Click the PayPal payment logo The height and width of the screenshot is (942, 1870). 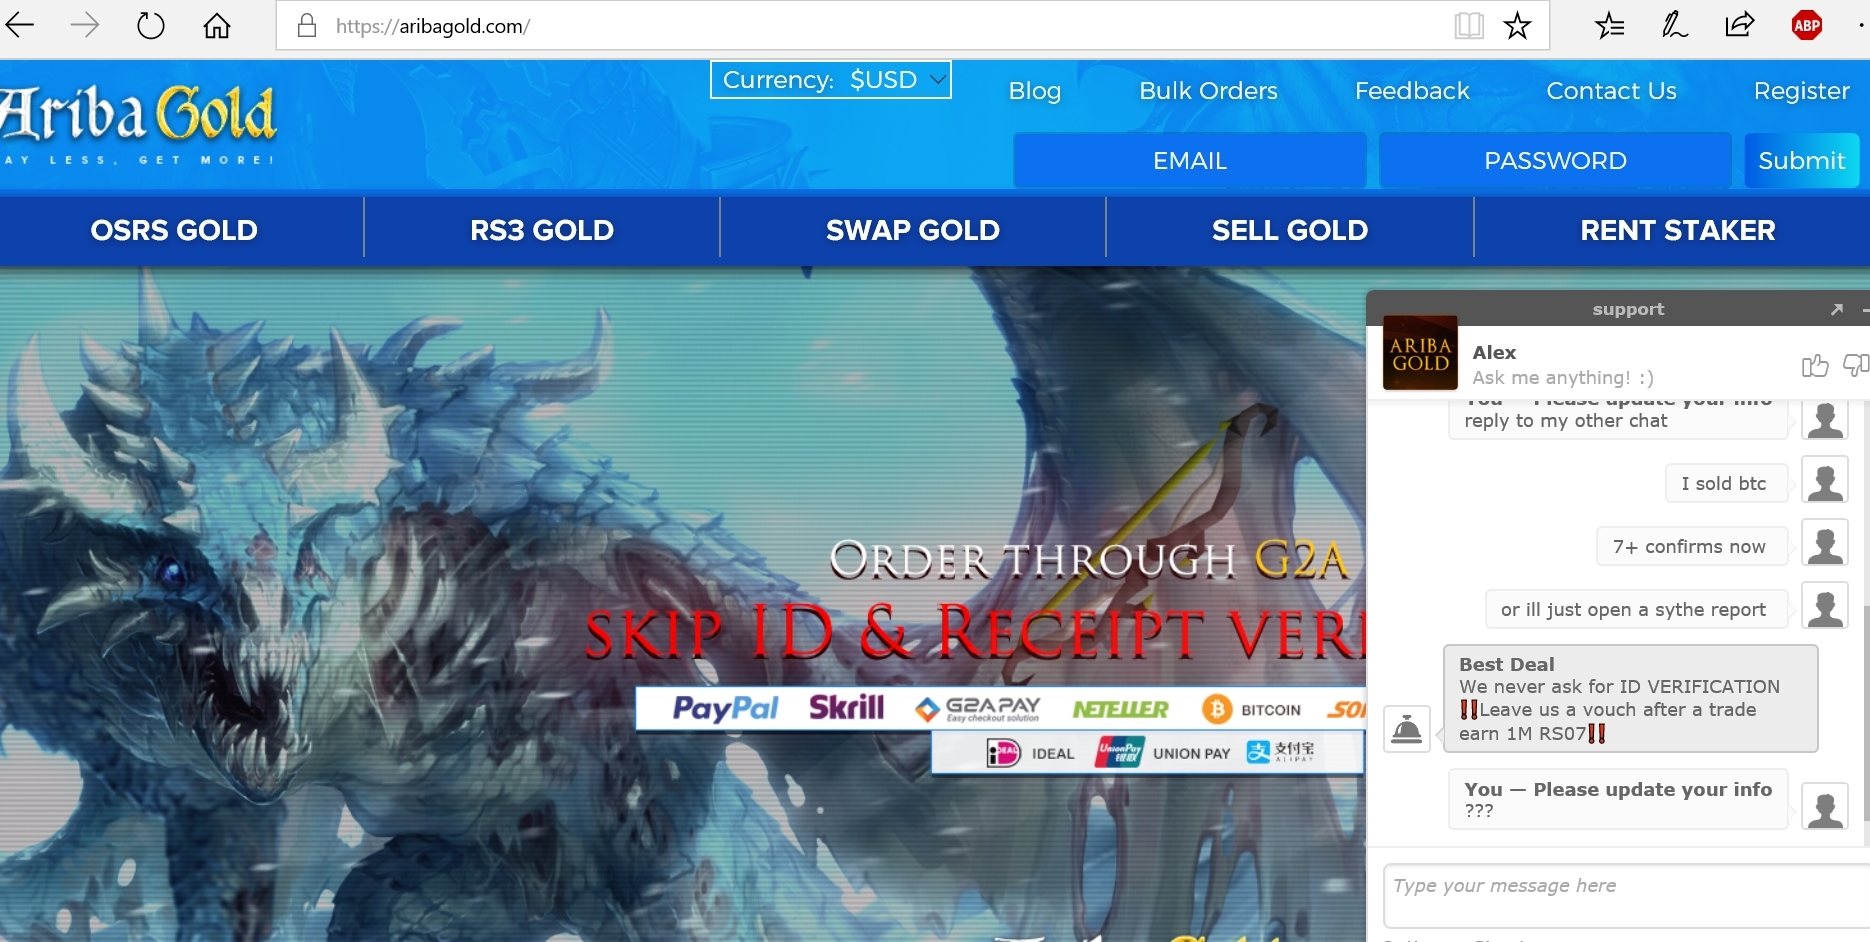(x=725, y=709)
